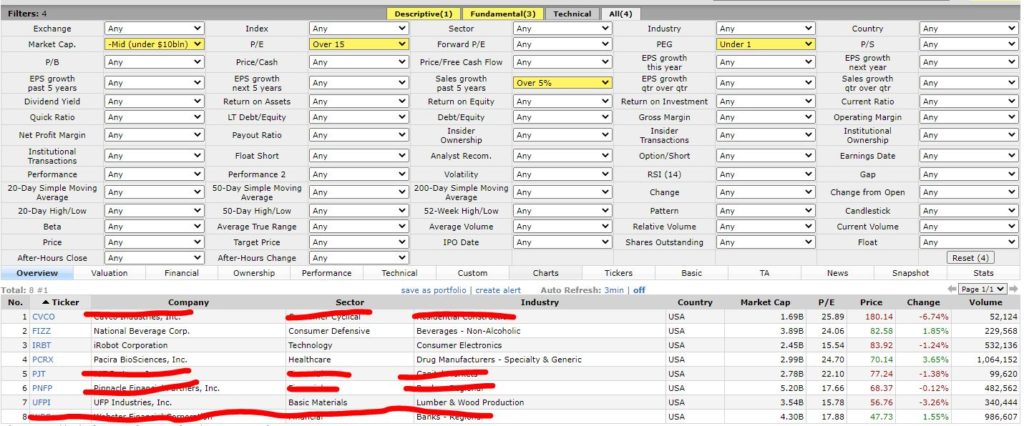Click the previous page arrow icon
Screen dimensions: 1024x426
click(x=952, y=289)
